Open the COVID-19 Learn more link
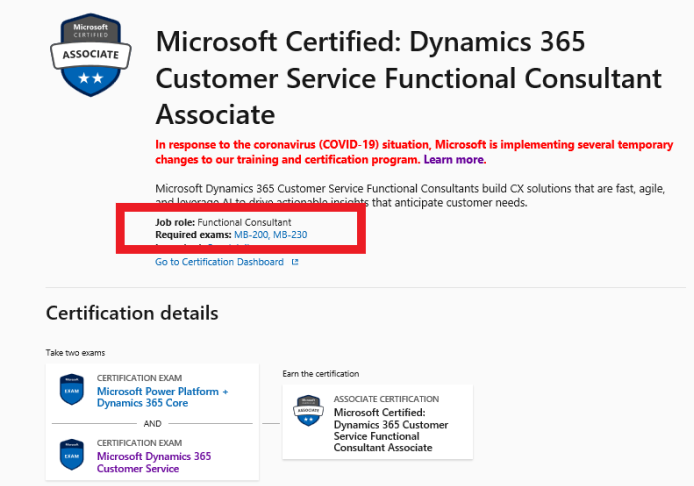694x486 pixels. pyautogui.click(x=455, y=160)
